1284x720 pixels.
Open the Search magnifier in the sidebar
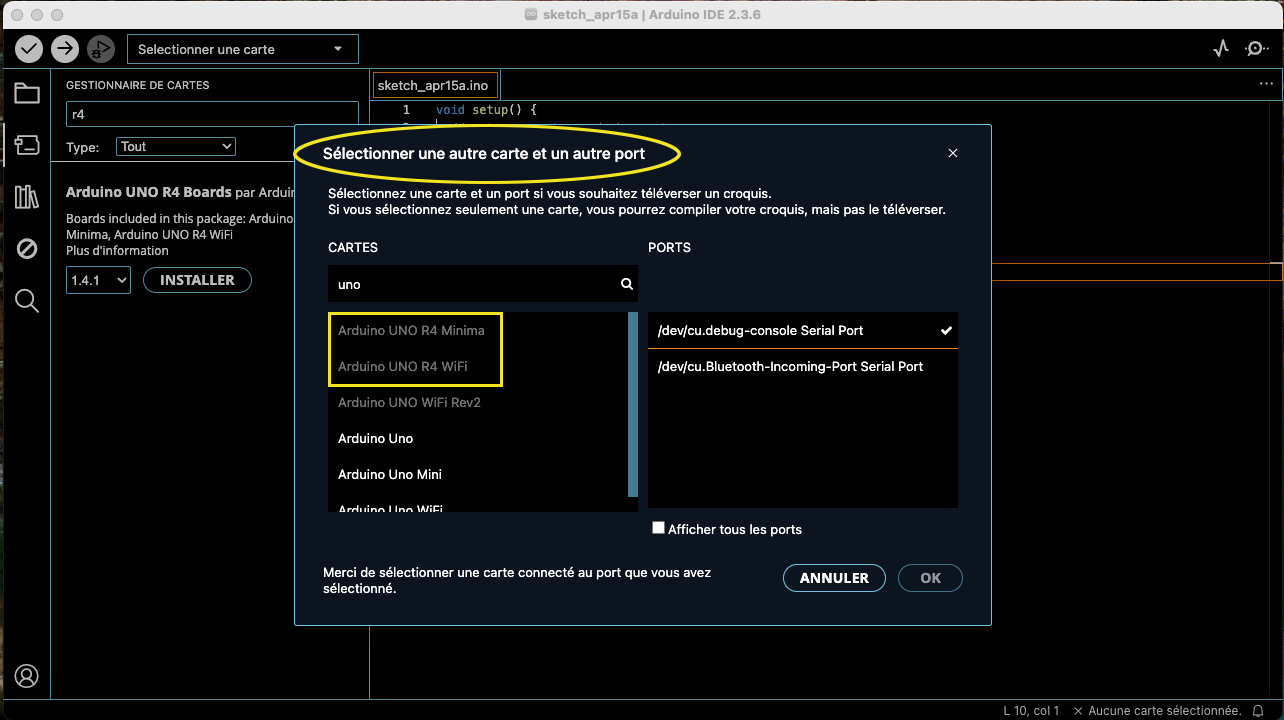point(27,301)
